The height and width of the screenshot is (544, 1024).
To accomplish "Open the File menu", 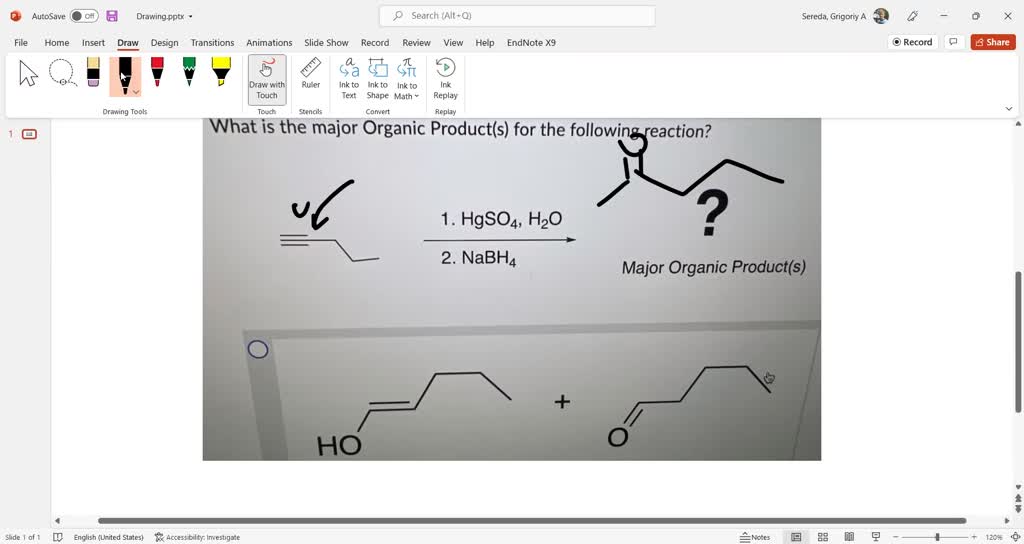I will (21, 42).
